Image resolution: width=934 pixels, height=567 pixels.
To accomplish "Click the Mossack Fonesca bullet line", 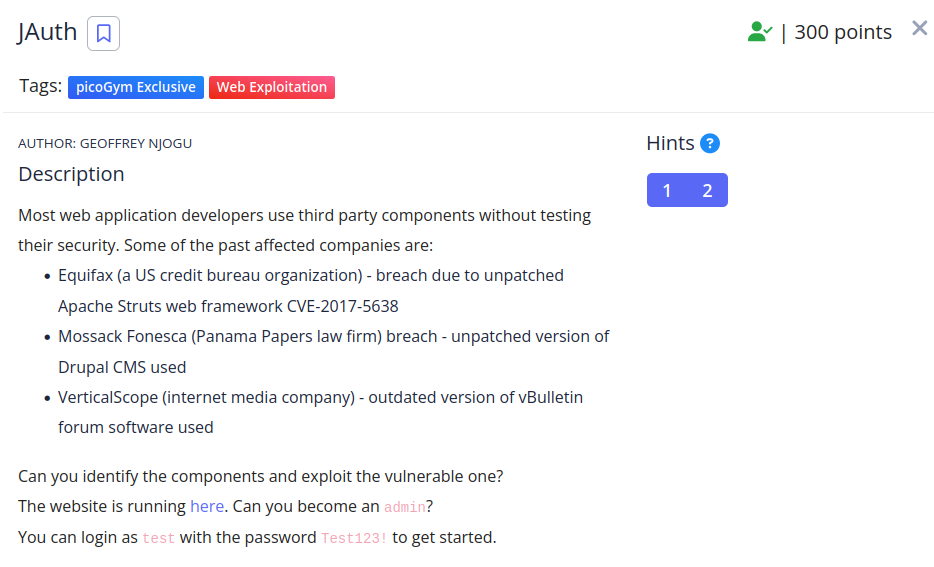I will (x=334, y=337).
